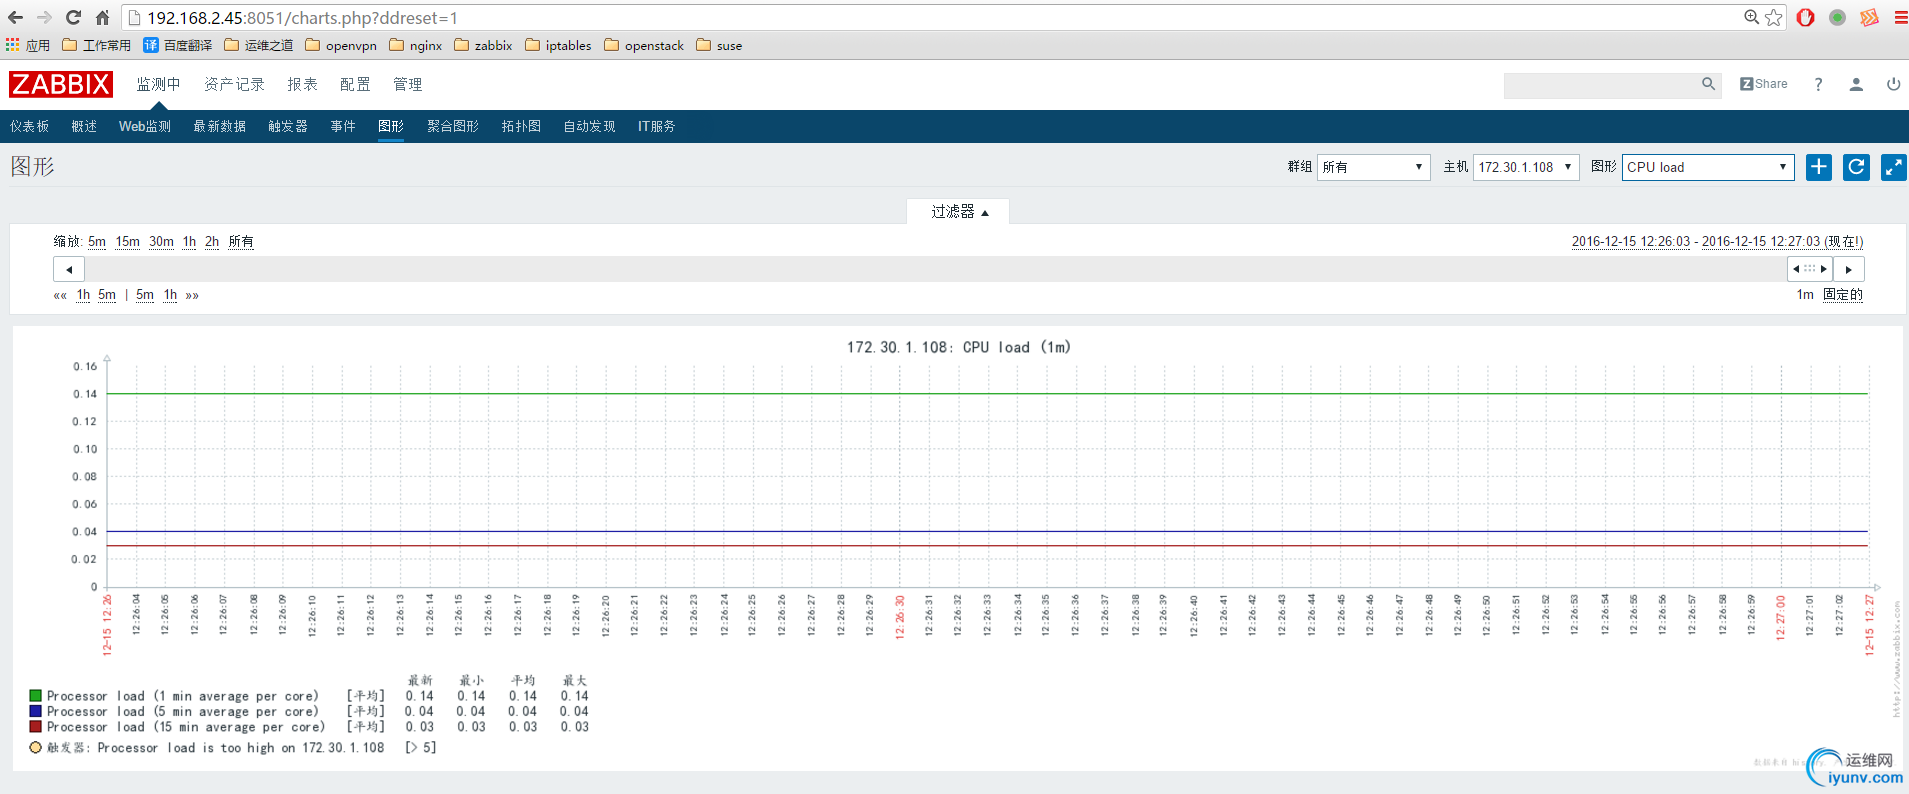
Task: Click the timeline scrollbar track
Action: click(935, 269)
